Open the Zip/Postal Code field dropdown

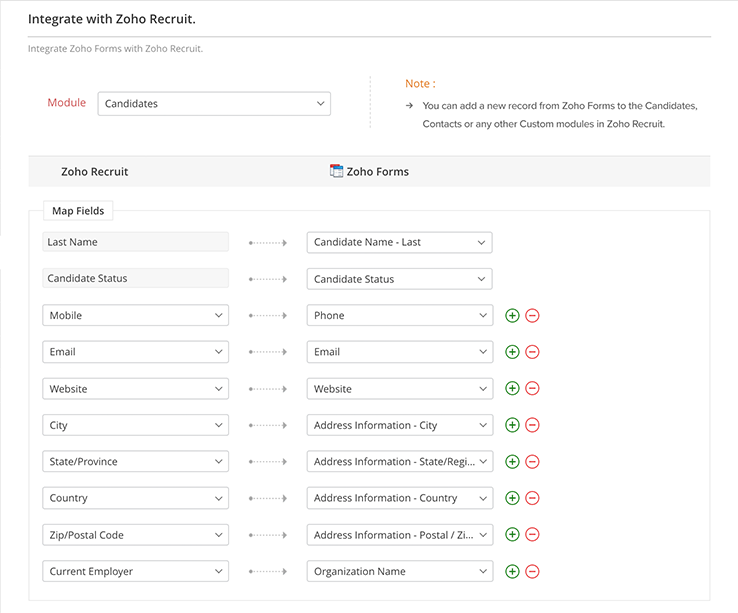click(x=136, y=535)
